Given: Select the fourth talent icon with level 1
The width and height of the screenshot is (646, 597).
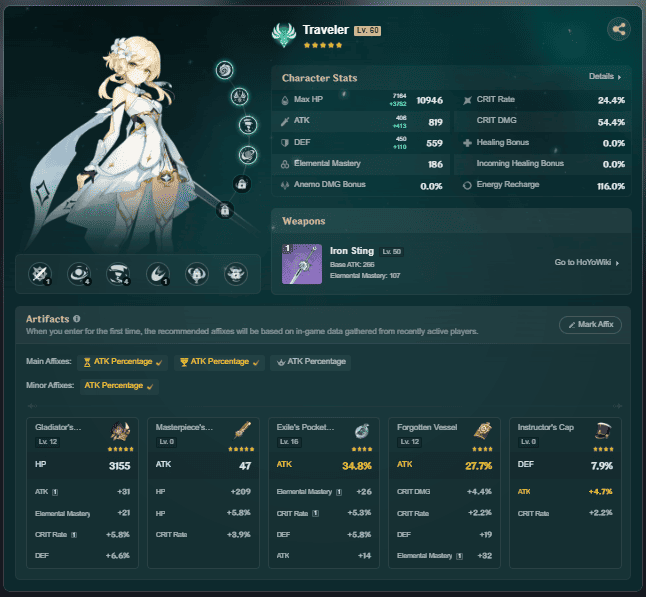Looking at the screenshot, I should (158, 274).
